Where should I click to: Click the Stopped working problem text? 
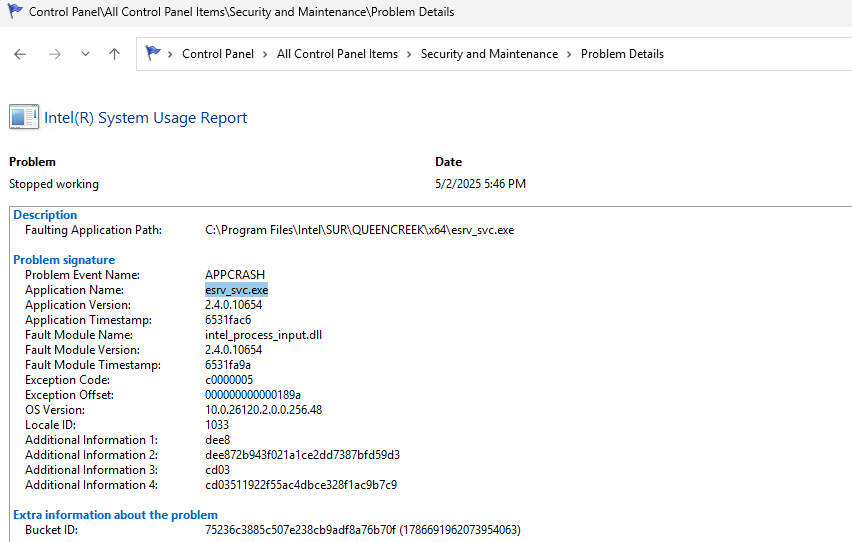click(x=54, y=184)
